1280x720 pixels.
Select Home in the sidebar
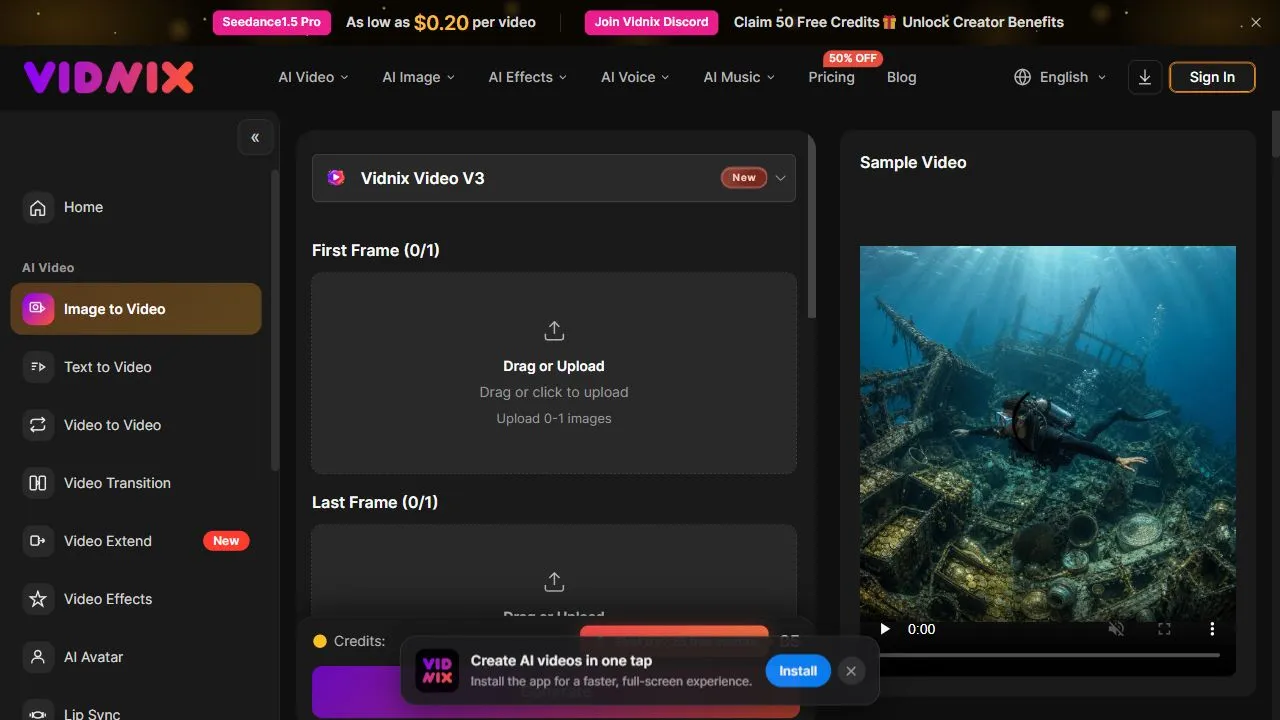[x=136, y=207]
